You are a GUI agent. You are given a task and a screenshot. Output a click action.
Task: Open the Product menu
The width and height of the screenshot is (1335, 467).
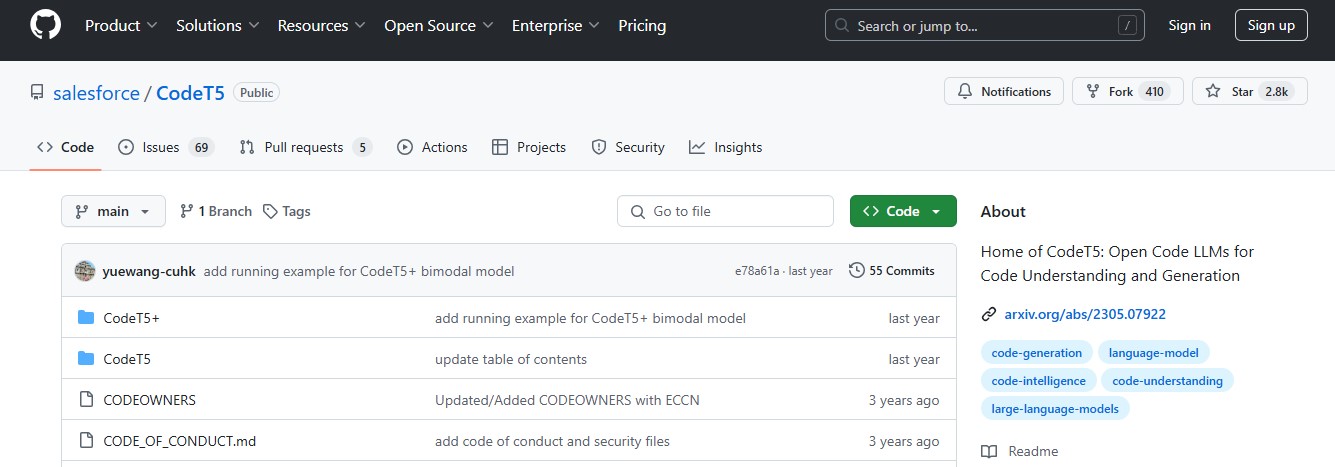click(121, 26)
